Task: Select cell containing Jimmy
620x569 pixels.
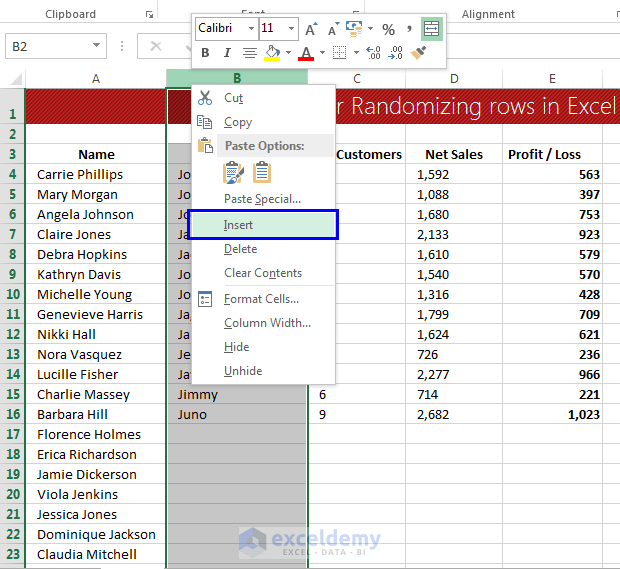Action: pos(238,395)
